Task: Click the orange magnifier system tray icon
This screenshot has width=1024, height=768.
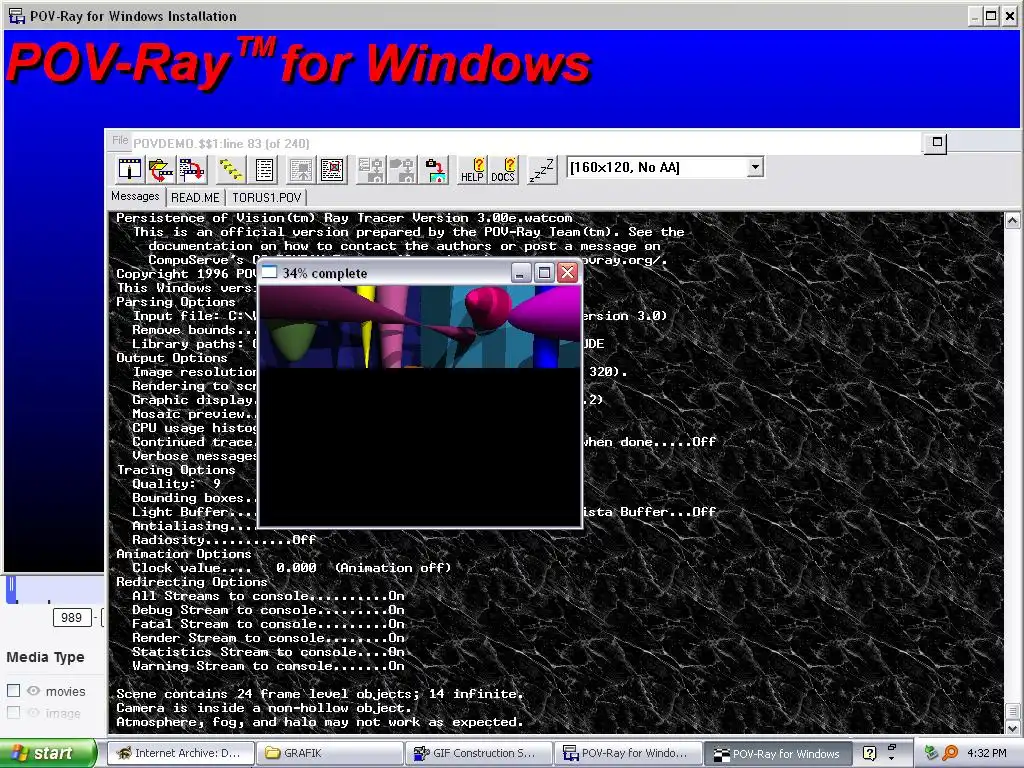Action: pos(950,753)
